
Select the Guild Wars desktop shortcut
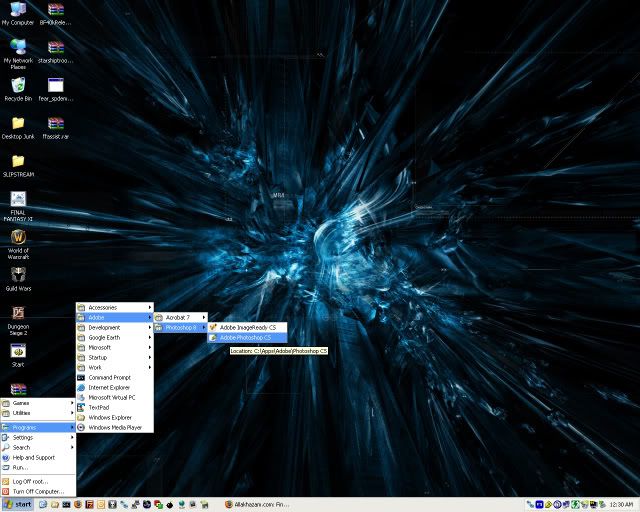[x=18, y=275]
